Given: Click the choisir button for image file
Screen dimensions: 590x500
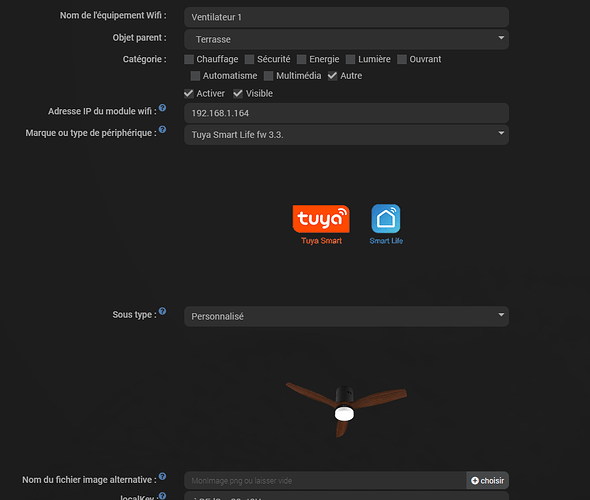Looking at the screenshot, I should (x=488, y=480).
